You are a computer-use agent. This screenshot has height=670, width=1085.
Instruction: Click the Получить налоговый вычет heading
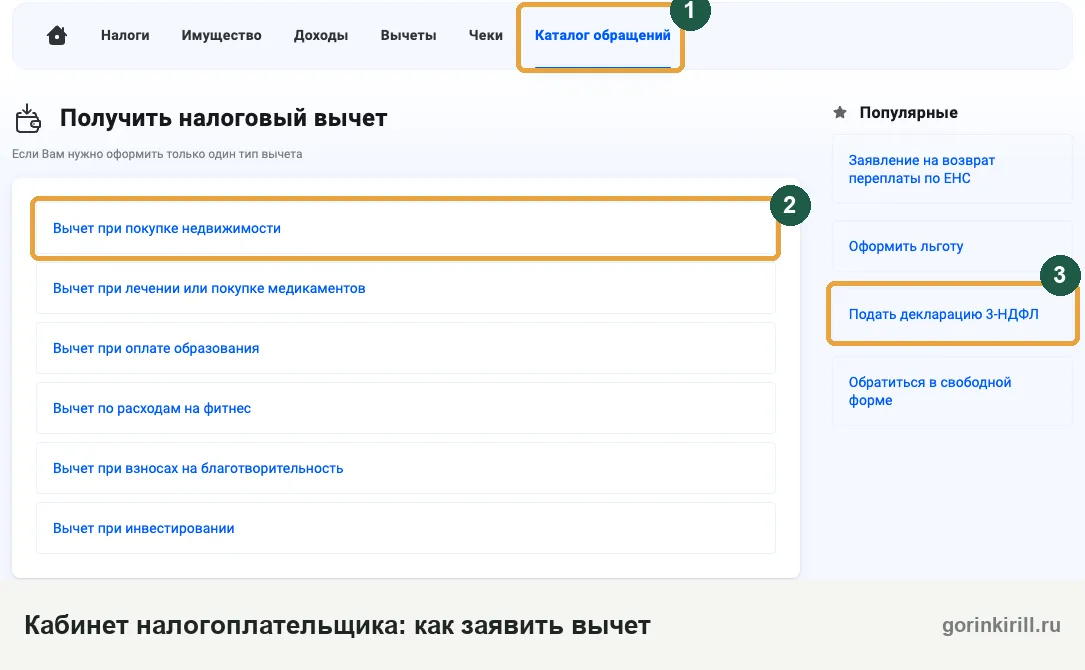[224, 118]
